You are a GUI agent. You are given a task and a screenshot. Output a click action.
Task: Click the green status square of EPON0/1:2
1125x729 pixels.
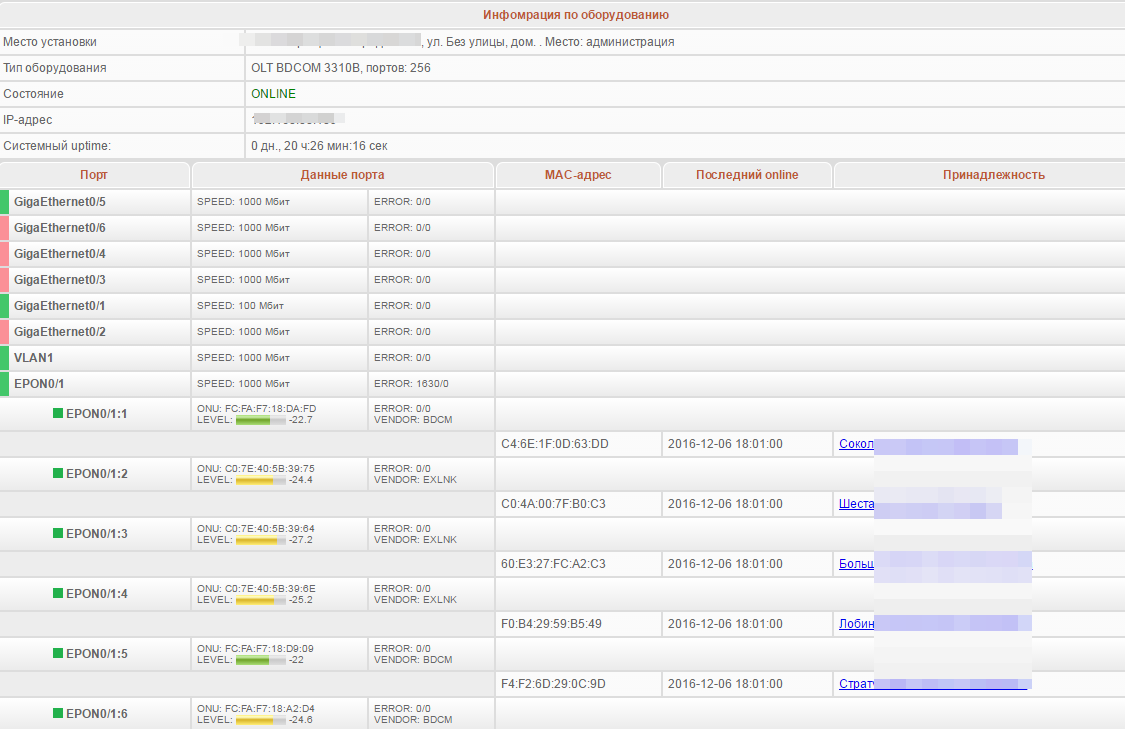58,473
